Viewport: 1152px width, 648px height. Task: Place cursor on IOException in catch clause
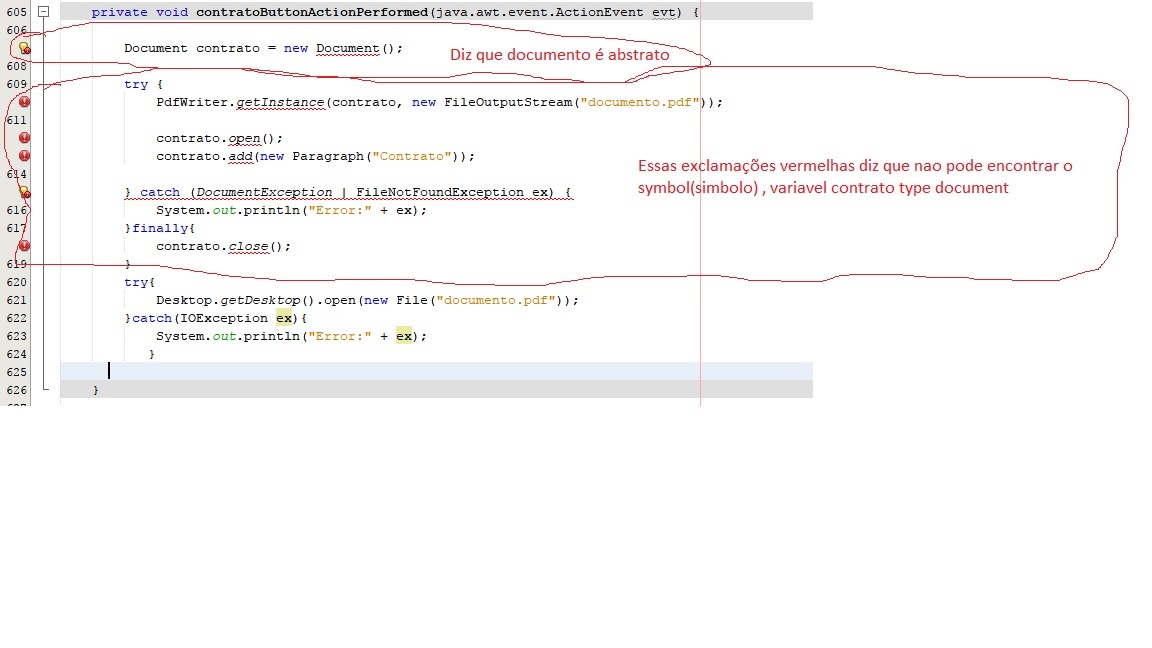224,318
